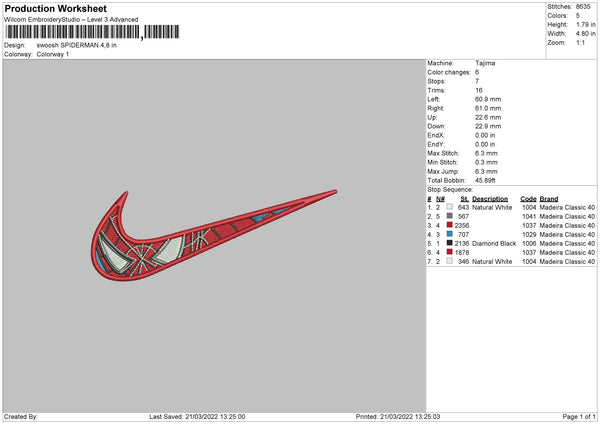Image resolution: width=600 pixels, height=424 pixels.
Task: Click stitch count '2136' in stop 5
Action: click(461, 243)
